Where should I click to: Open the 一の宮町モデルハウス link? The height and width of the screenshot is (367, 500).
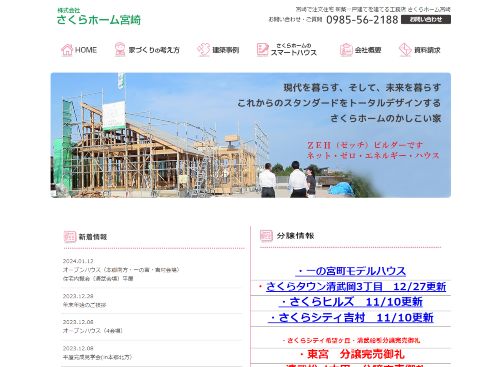point(351,271)
